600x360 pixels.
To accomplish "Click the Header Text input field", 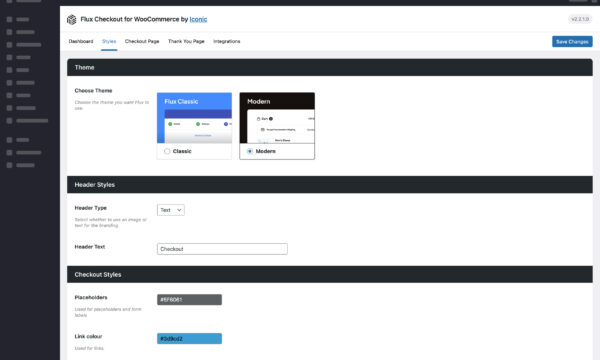I will (x=222, y=249).
